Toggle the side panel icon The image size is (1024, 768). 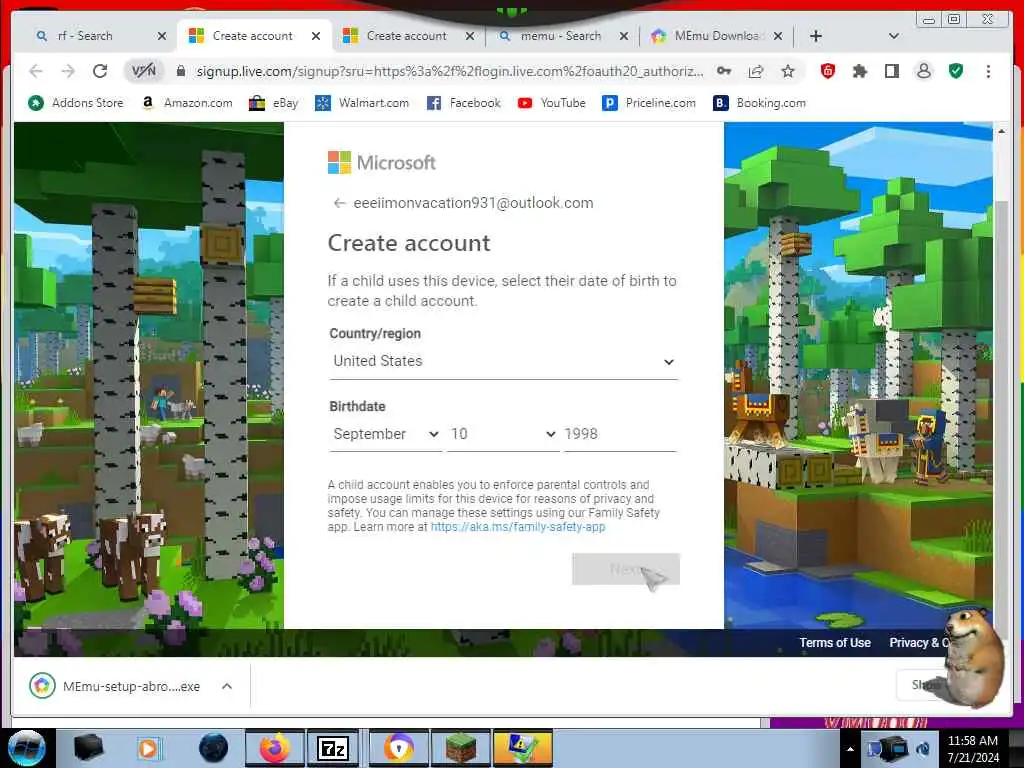pyautogui.click(x=891, y=71)
